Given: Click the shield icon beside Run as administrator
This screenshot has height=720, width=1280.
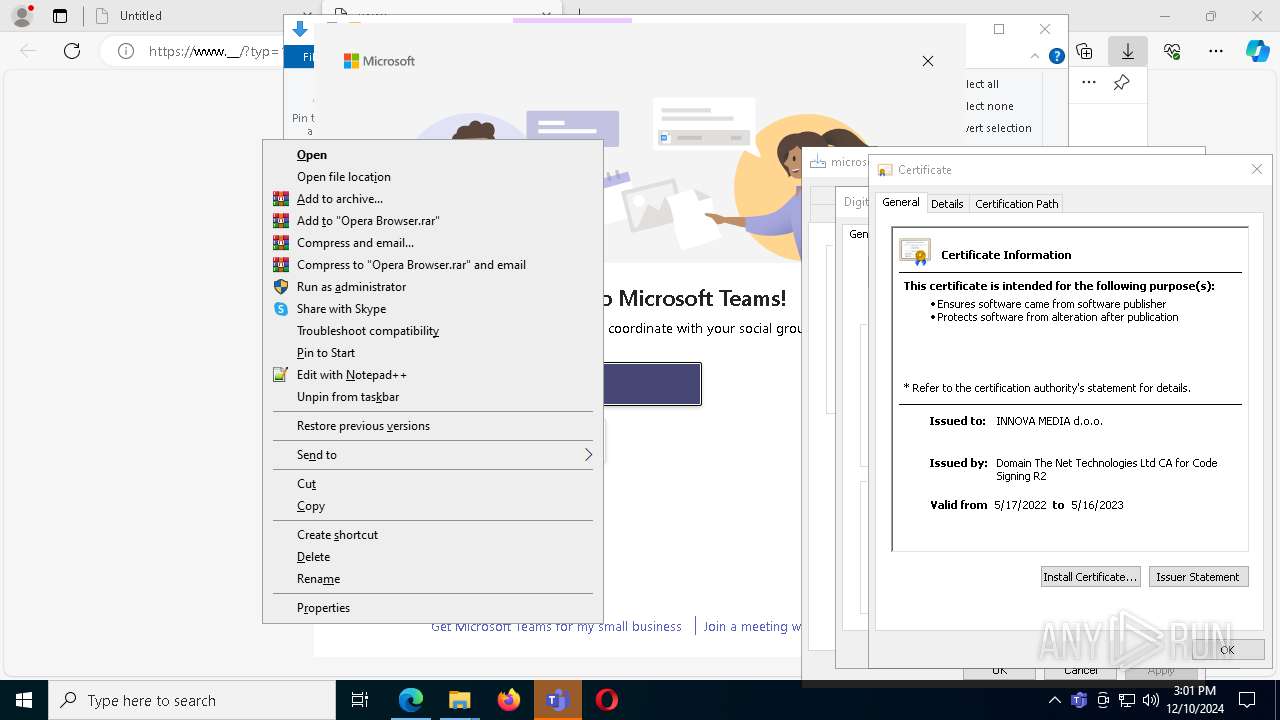Looking at the screenshot, I should click(281, 287).
